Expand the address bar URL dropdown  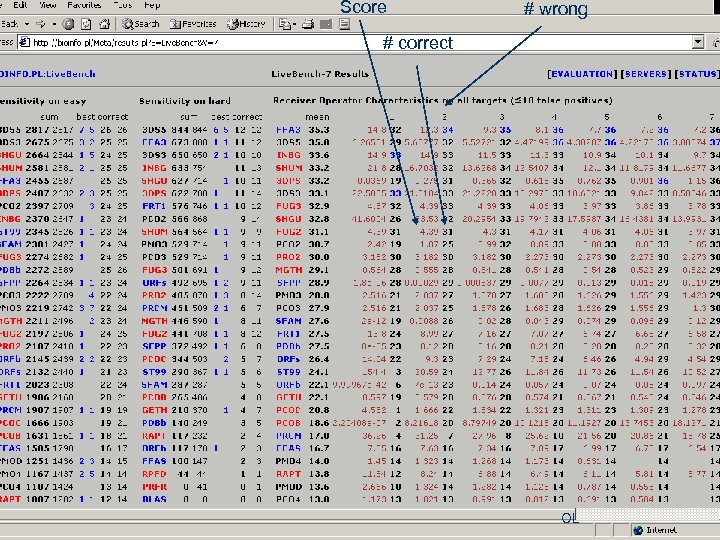(698, 43)
